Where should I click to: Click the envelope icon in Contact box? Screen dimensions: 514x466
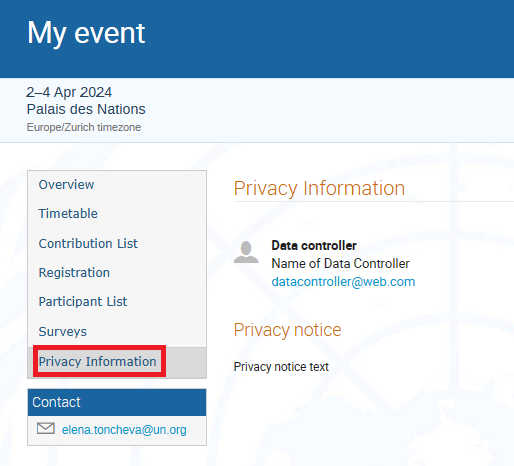coord(46,428)
